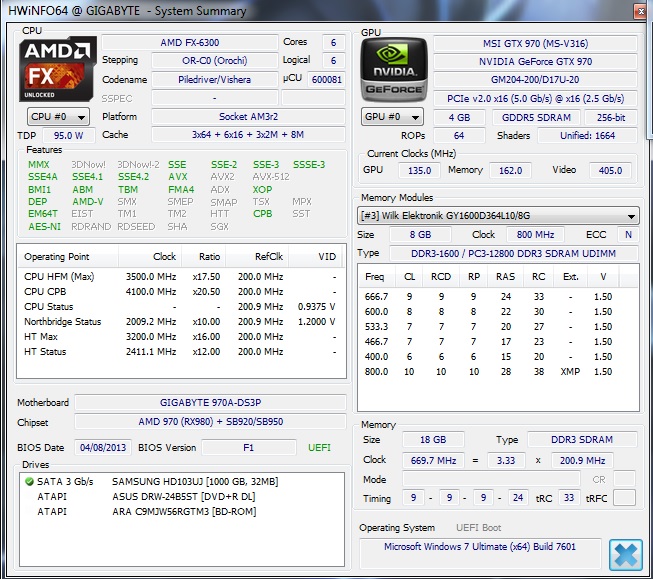Click the GIGABYTE 970A-DS3P motherboard field

210,403
